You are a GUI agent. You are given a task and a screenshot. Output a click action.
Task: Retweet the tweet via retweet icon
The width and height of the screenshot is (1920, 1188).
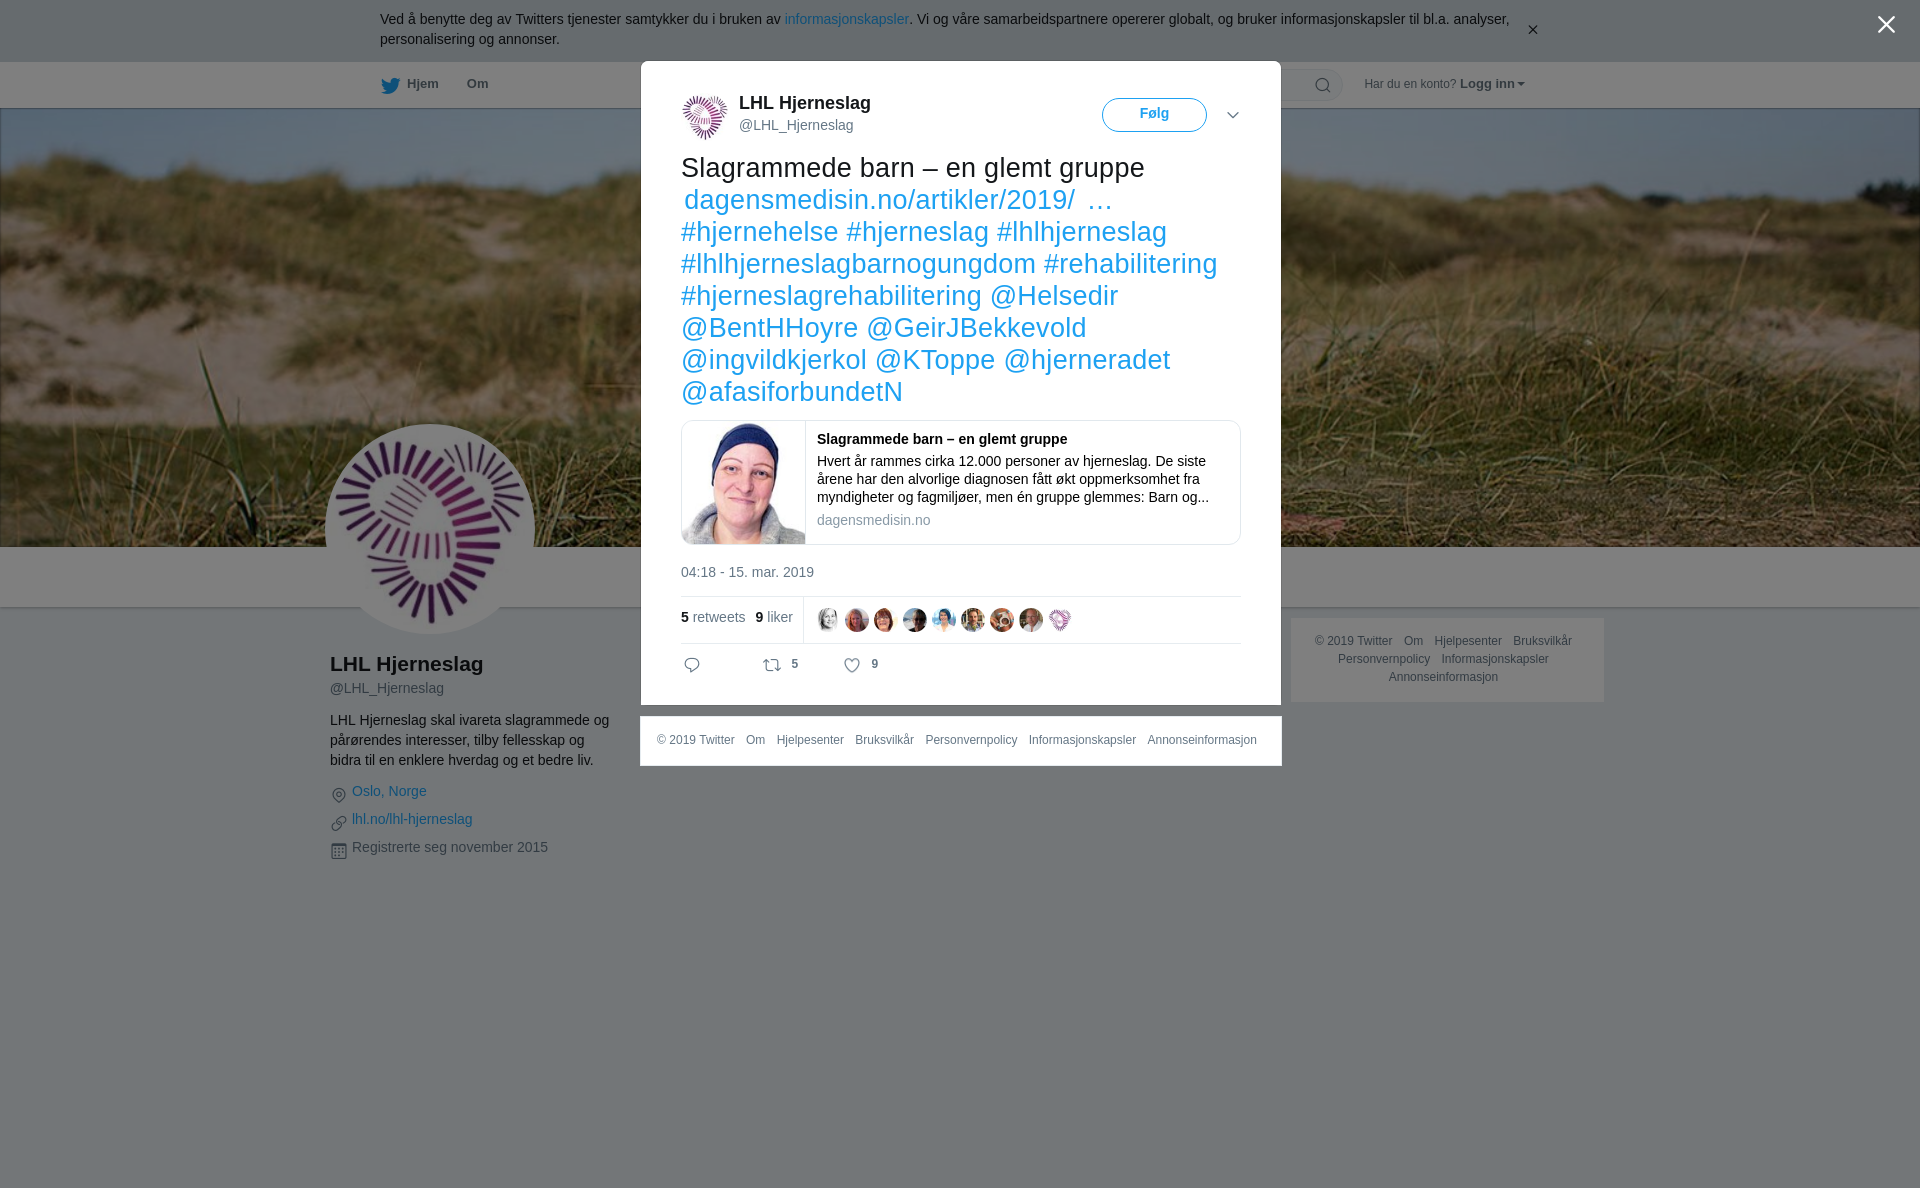point(772,665)
